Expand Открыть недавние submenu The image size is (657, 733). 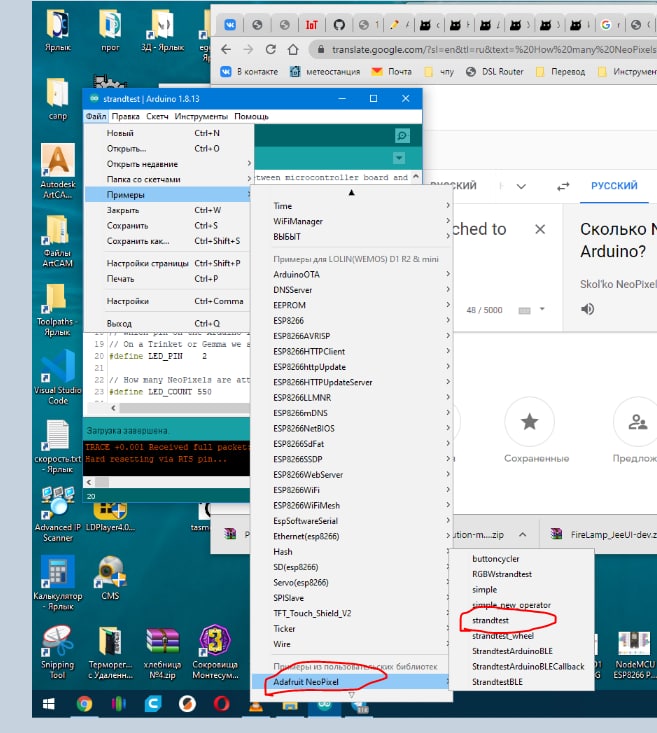click(168, 164)
